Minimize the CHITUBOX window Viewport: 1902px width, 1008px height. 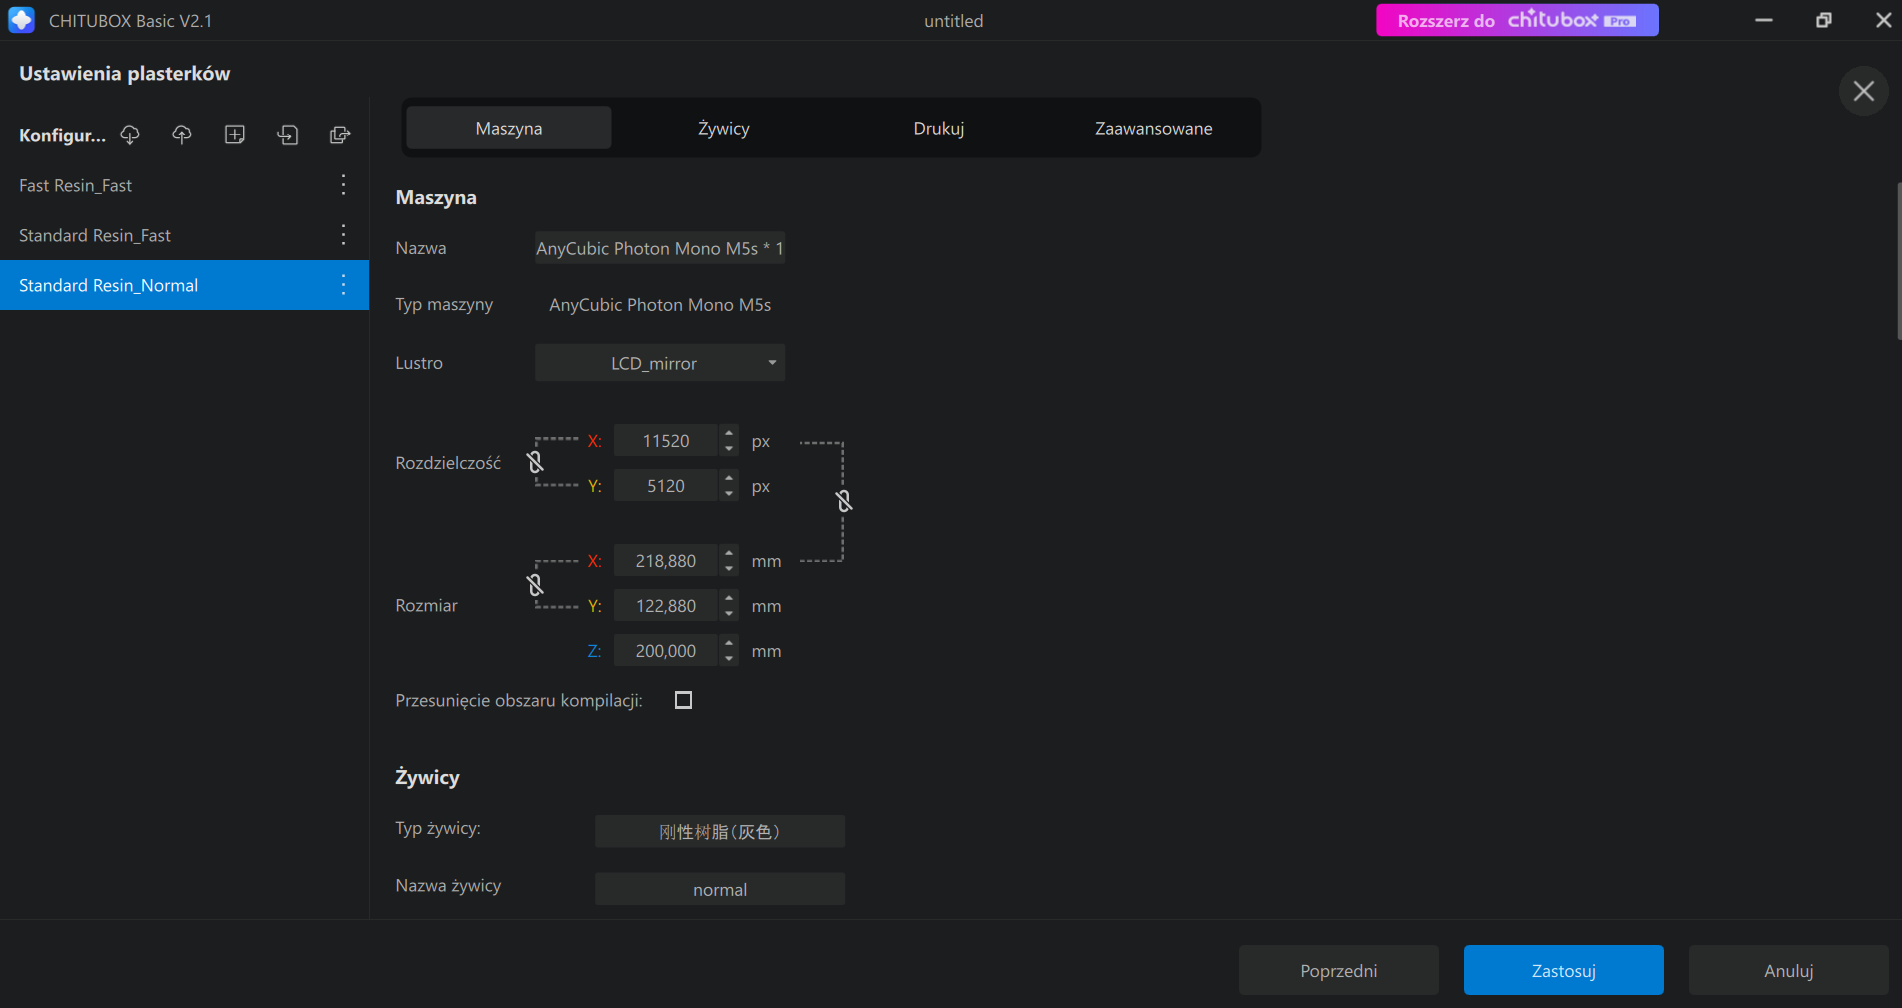pos(1764,20)
